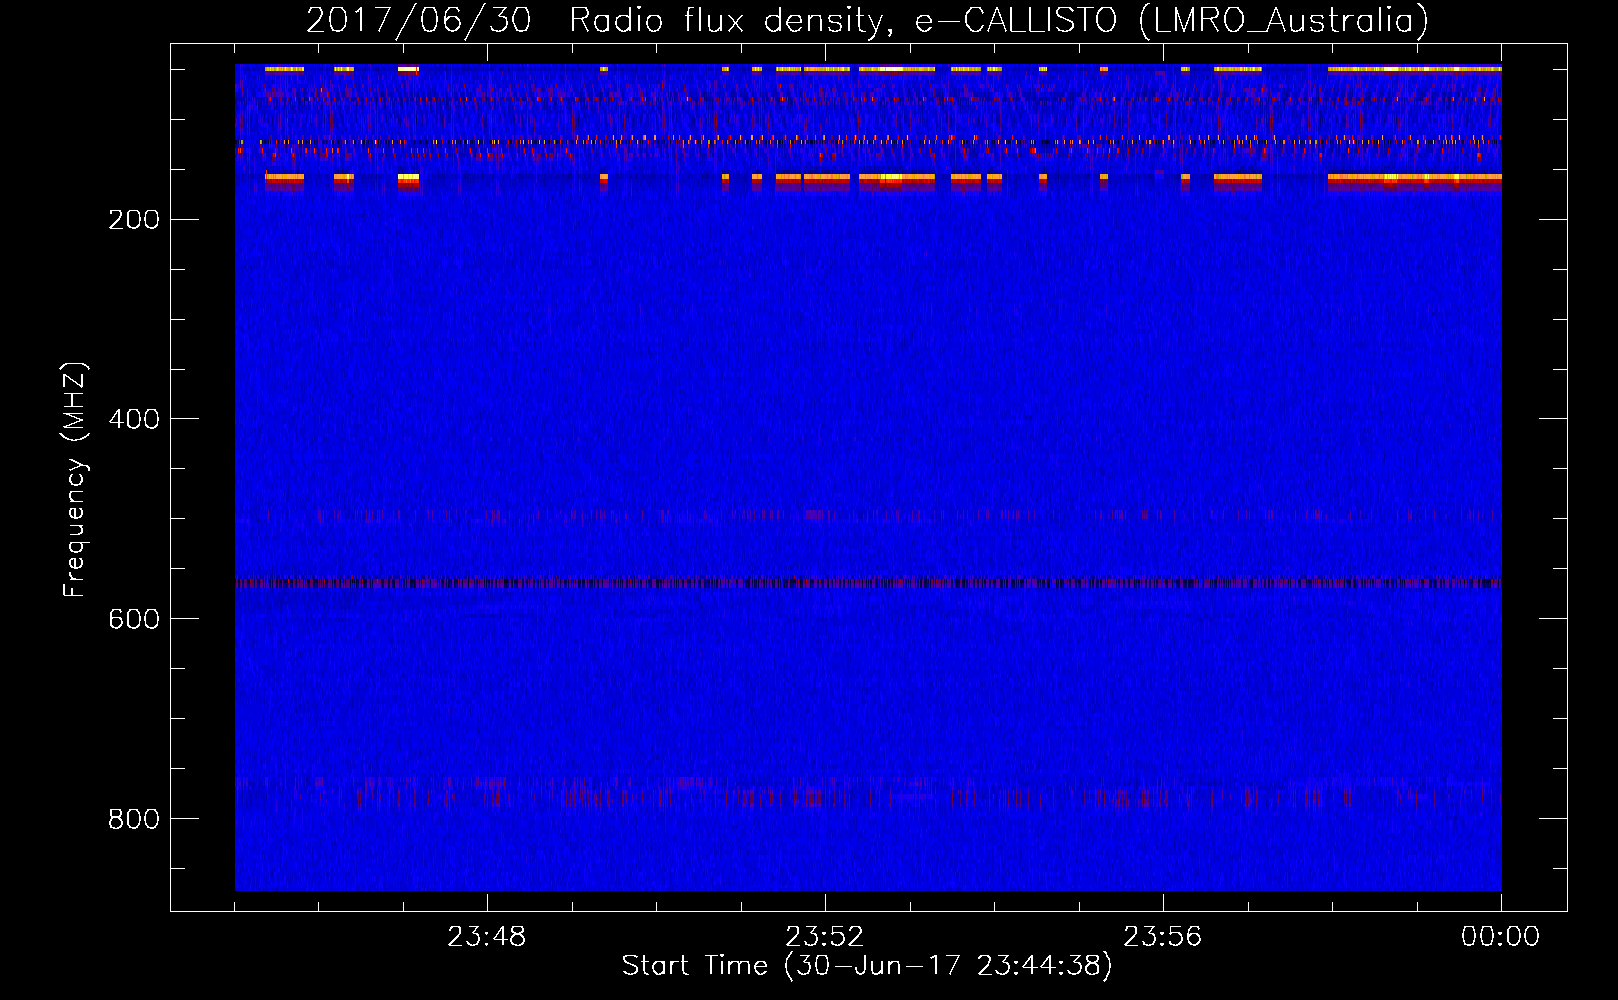Viewport: 1618px width, 1000px height.
Task: Click the 800 frequency tick label
Action: [134, 819]
